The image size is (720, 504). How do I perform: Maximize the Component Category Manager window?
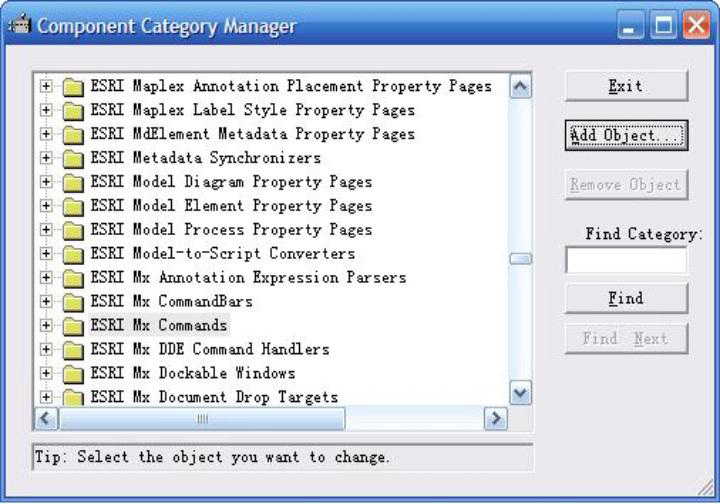pos(663,25)
